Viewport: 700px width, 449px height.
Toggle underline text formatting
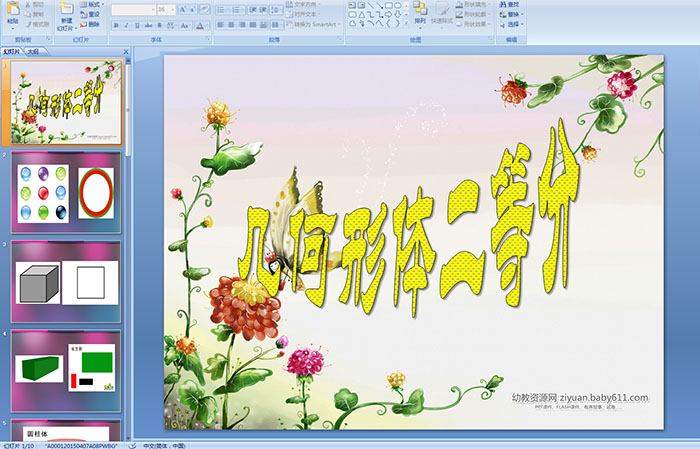tap(137, 24)
